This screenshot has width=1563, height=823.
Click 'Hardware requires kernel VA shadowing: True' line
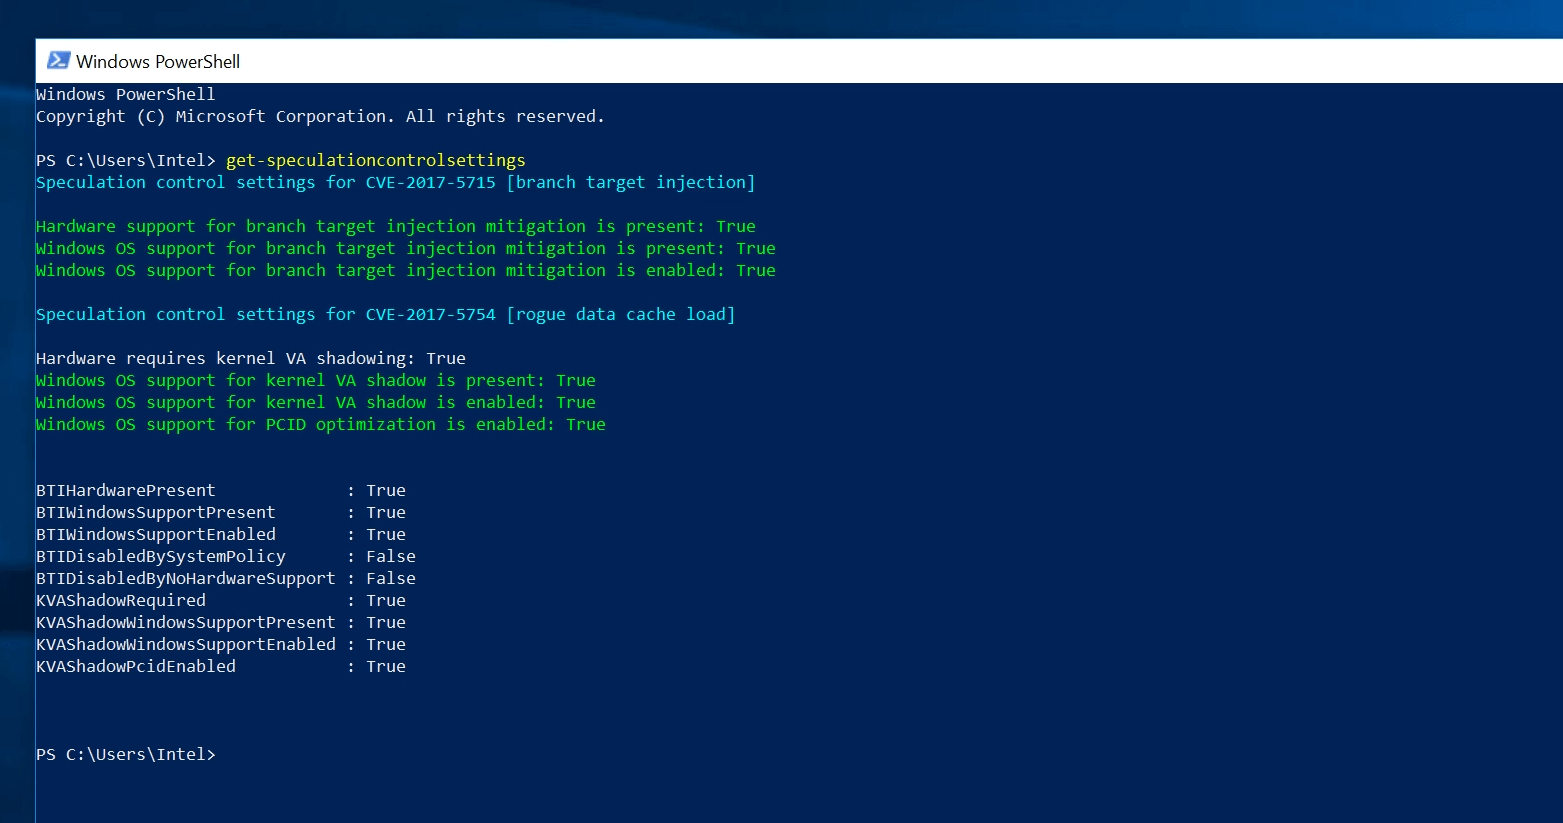coord(251,359)
